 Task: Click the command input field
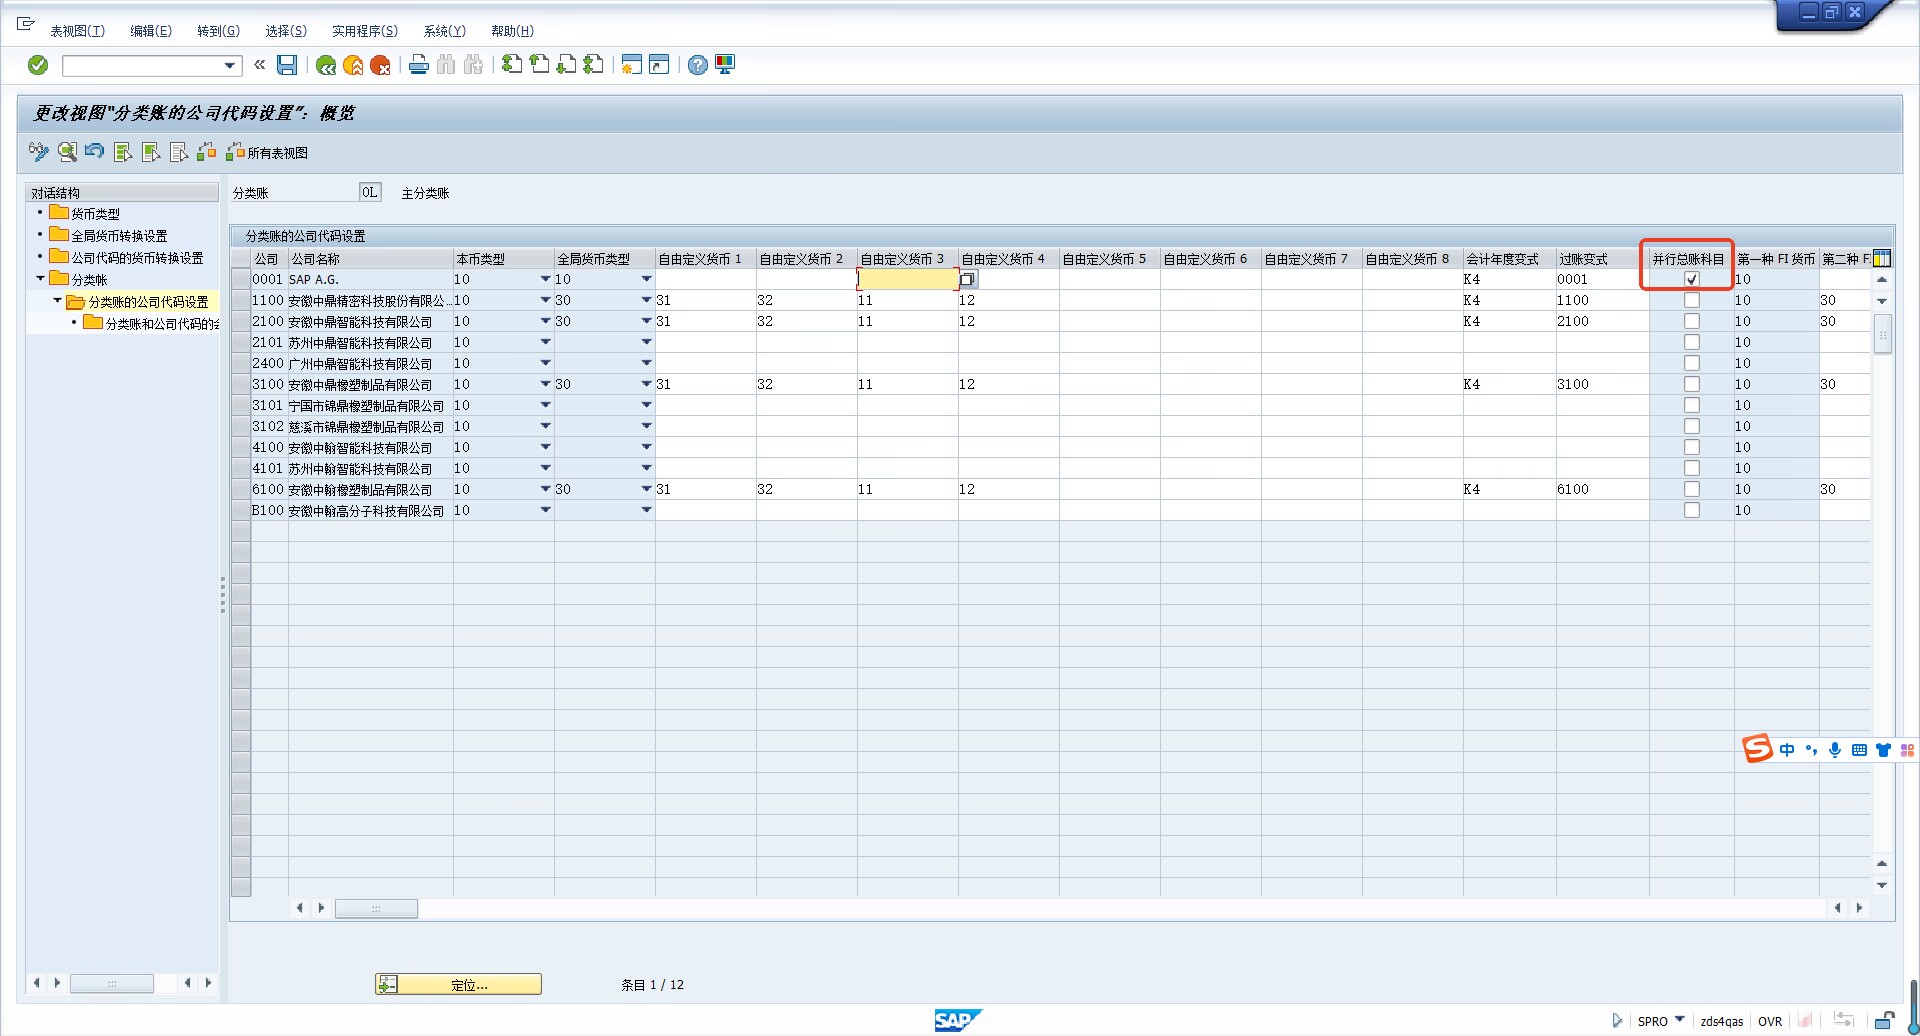pos(143,66)
